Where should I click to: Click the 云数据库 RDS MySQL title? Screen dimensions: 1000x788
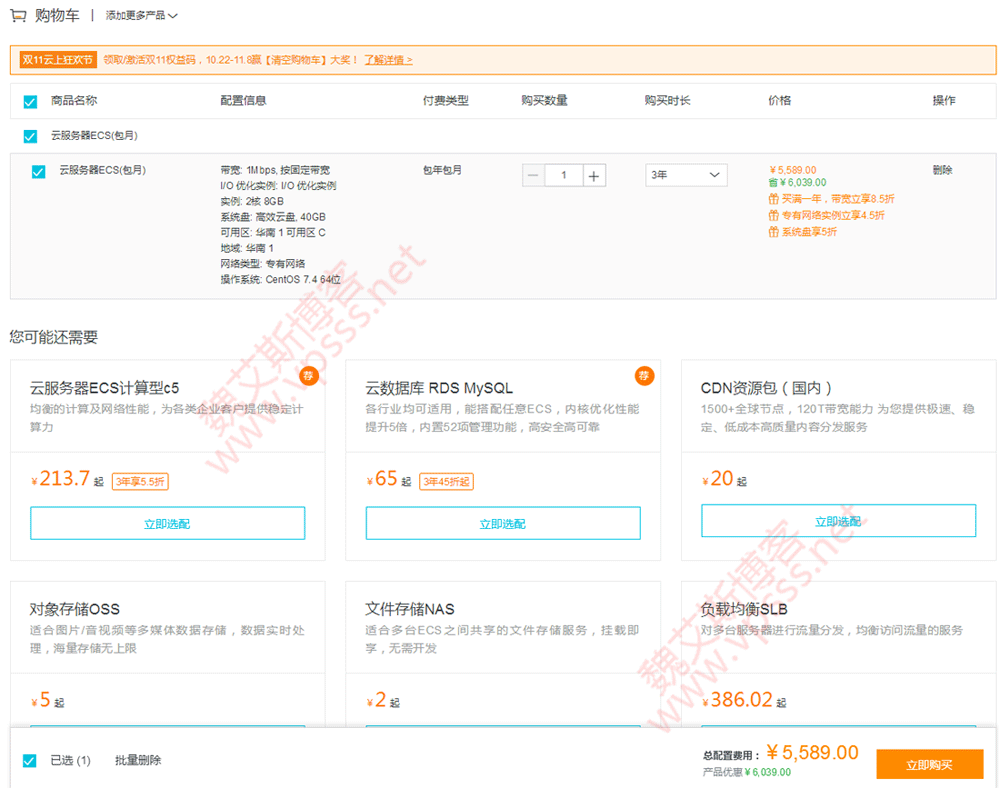pyautogui.click(x=439, y=388)
